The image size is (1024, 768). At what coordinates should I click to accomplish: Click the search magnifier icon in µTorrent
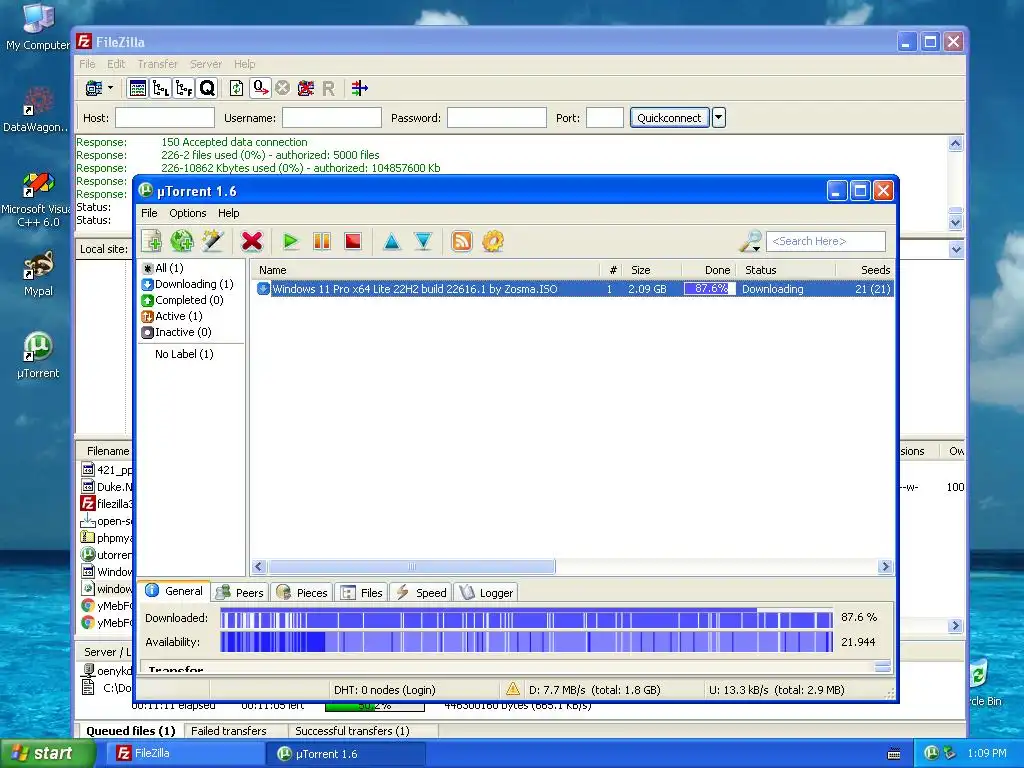pos(750,241)
